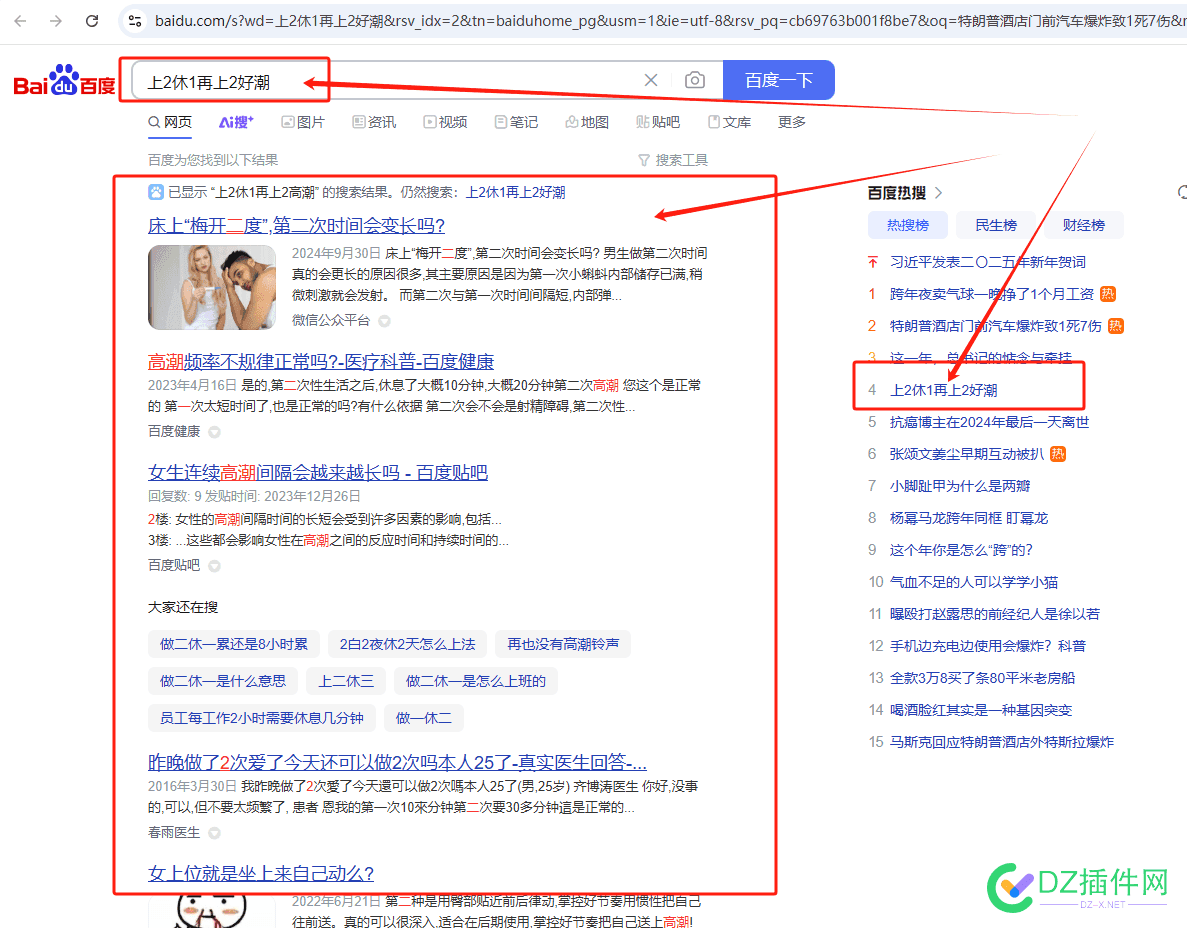The image size is (1187, 928).
Task: Open hot topic 习近平发表二〇二五年新年贺词
Action: [x=988, y=262]
